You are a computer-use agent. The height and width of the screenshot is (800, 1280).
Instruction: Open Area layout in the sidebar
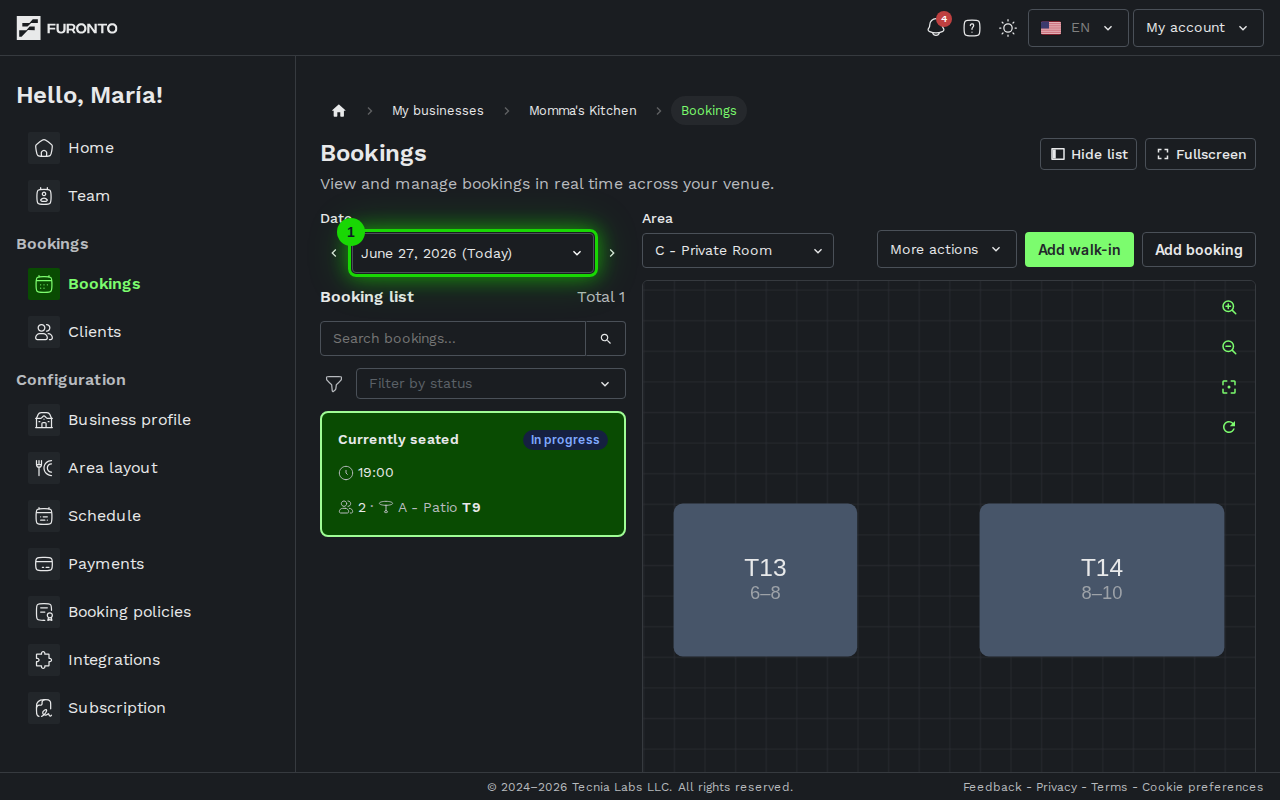coord(113,468)
